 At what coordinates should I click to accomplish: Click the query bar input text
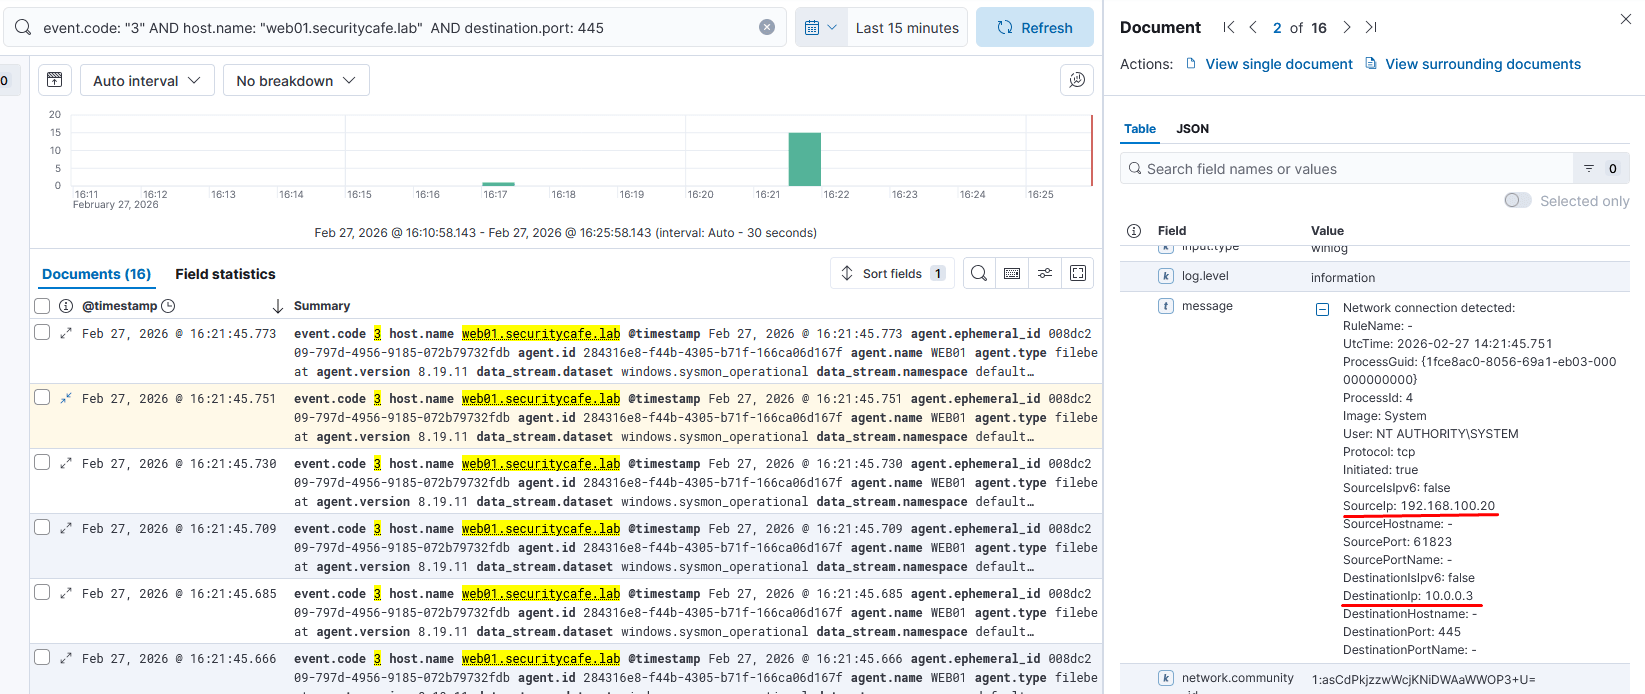(323, 28)
